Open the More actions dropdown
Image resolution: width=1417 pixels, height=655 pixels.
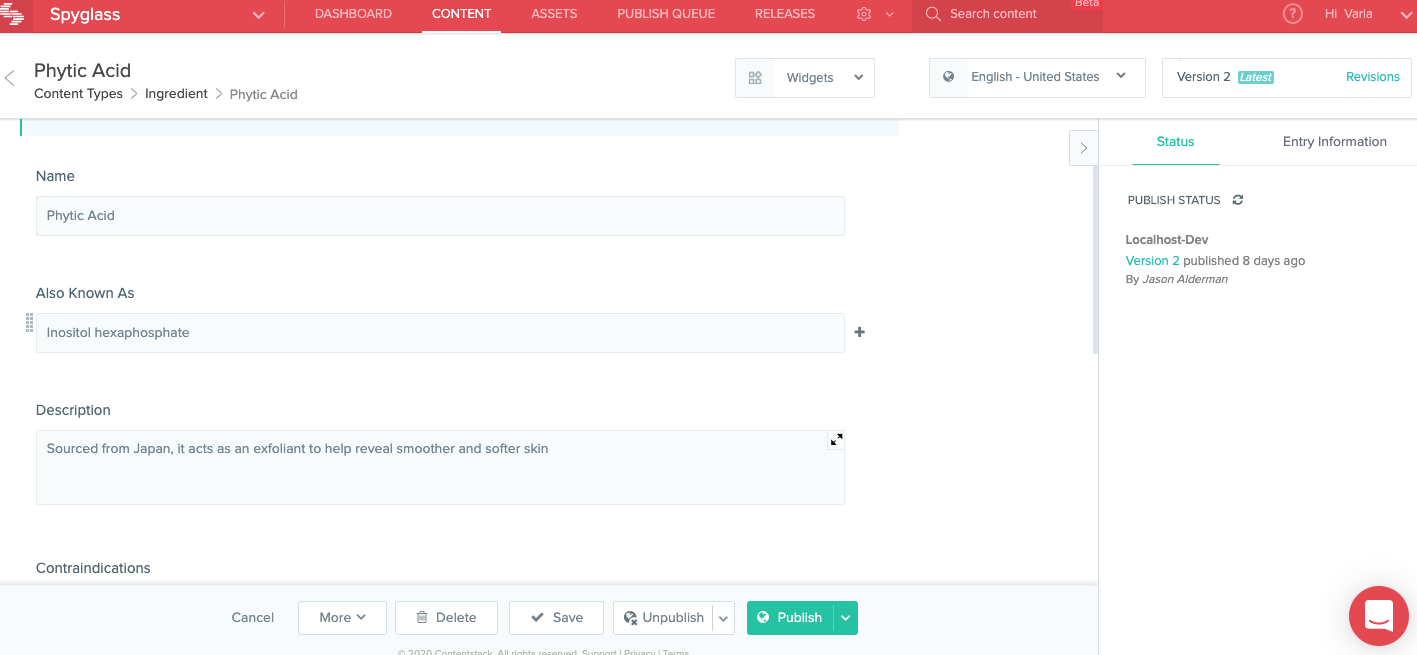342,618
